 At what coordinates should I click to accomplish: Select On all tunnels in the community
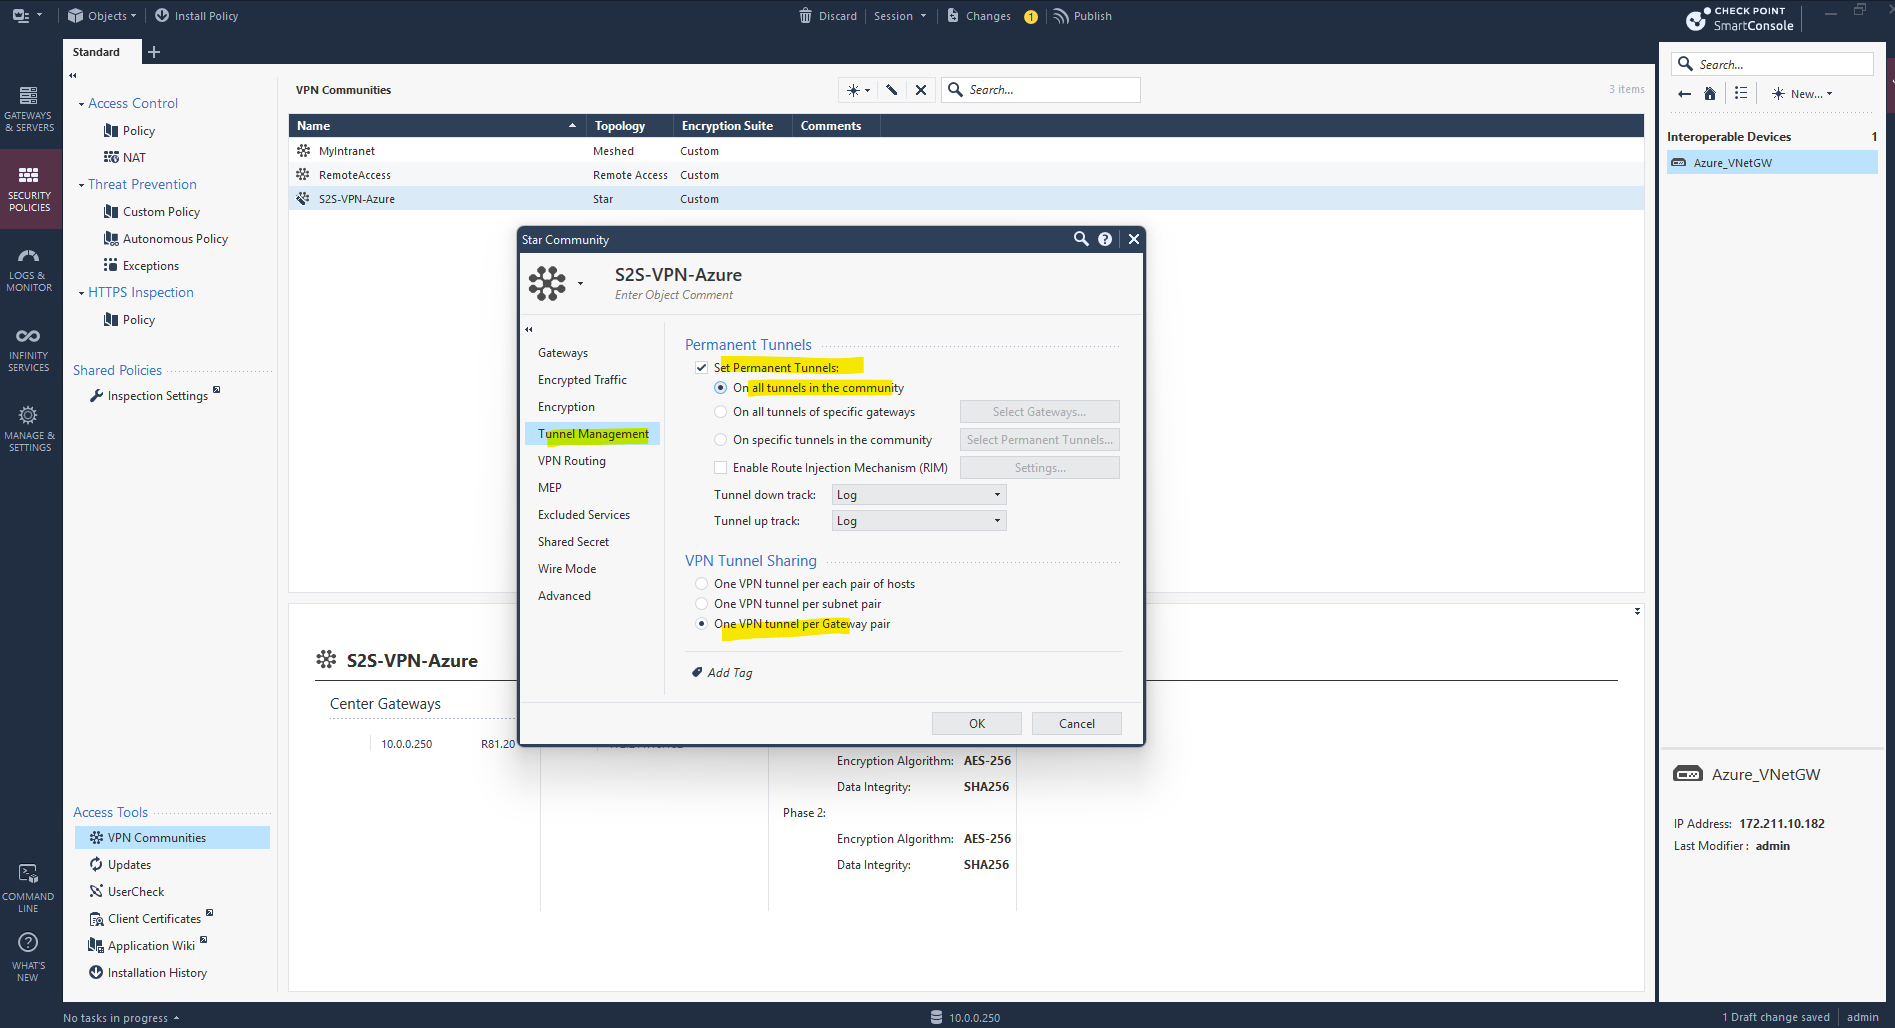pyautogui.click(x=721, y=388)
